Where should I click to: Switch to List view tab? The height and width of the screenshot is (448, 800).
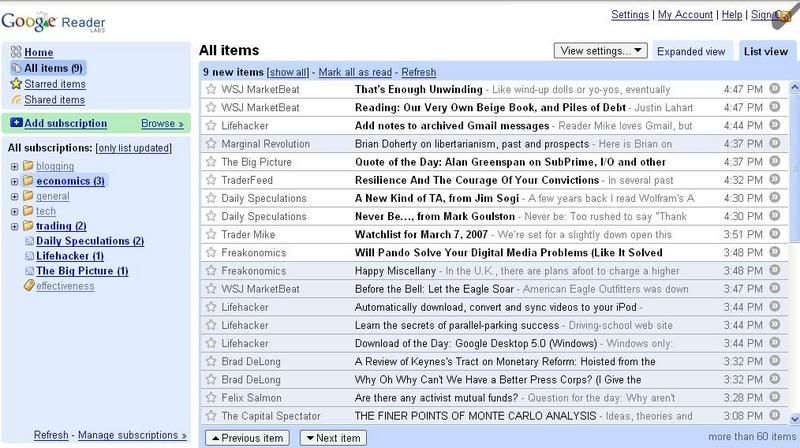(x=765, y=52)
